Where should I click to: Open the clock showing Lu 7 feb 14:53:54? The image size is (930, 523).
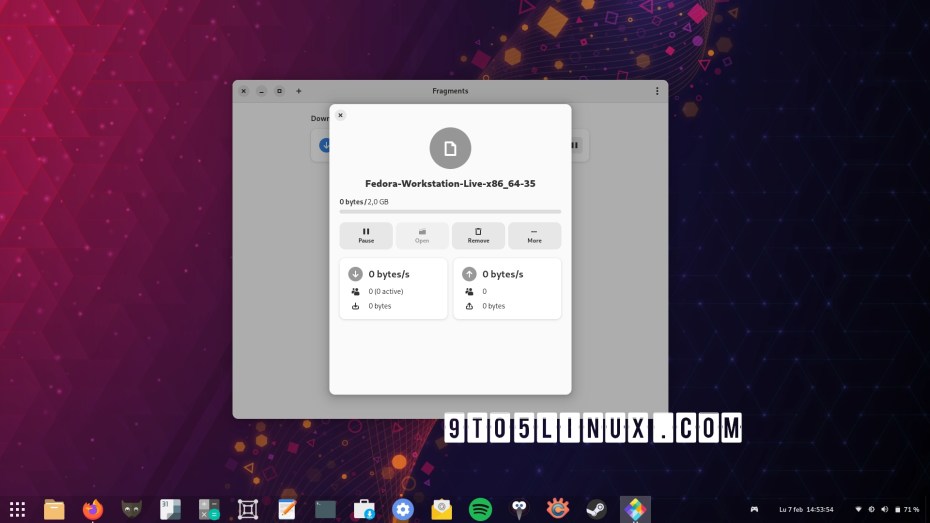pyautogui.click(x=806, y=509)
